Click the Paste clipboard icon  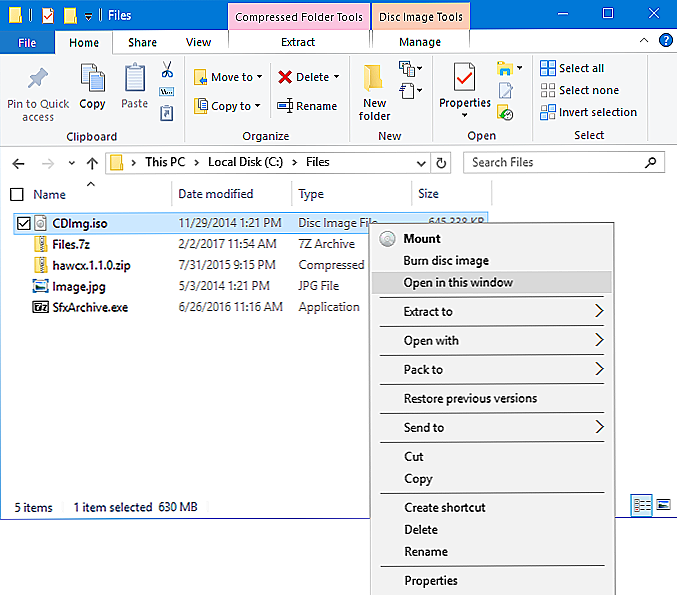[134, 79]
